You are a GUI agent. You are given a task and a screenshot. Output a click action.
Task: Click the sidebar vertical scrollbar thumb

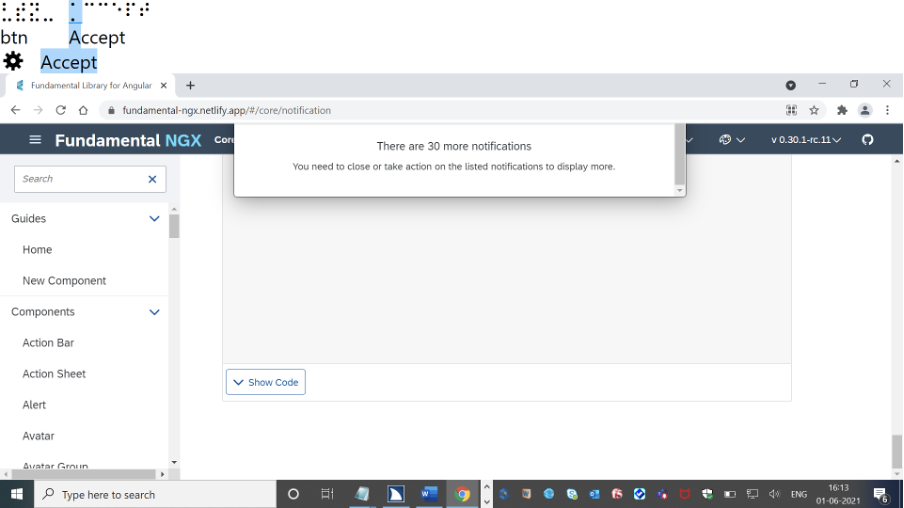click(x=174, y=226)
